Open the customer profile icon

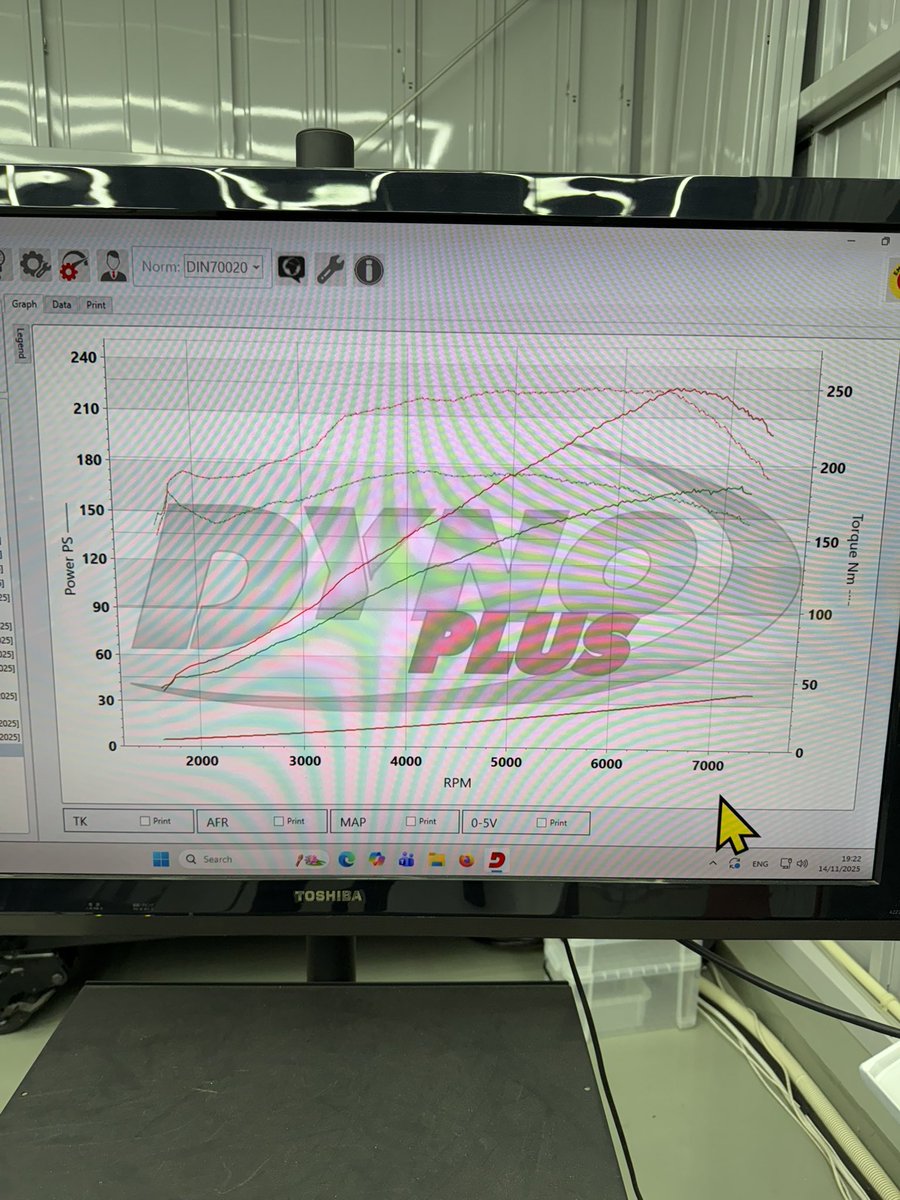111,266
